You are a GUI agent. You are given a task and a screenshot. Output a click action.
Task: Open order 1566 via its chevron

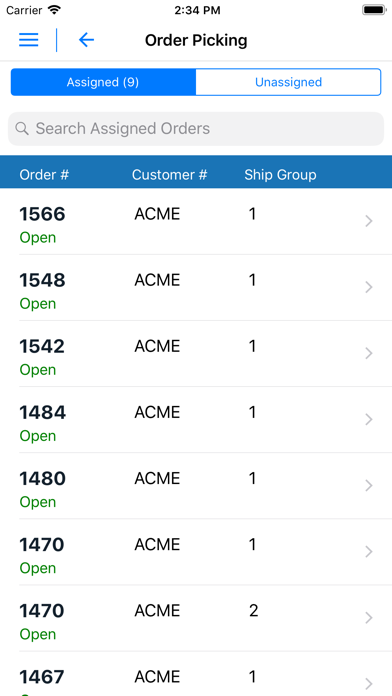pyautogui.click(x=368, y=221)
